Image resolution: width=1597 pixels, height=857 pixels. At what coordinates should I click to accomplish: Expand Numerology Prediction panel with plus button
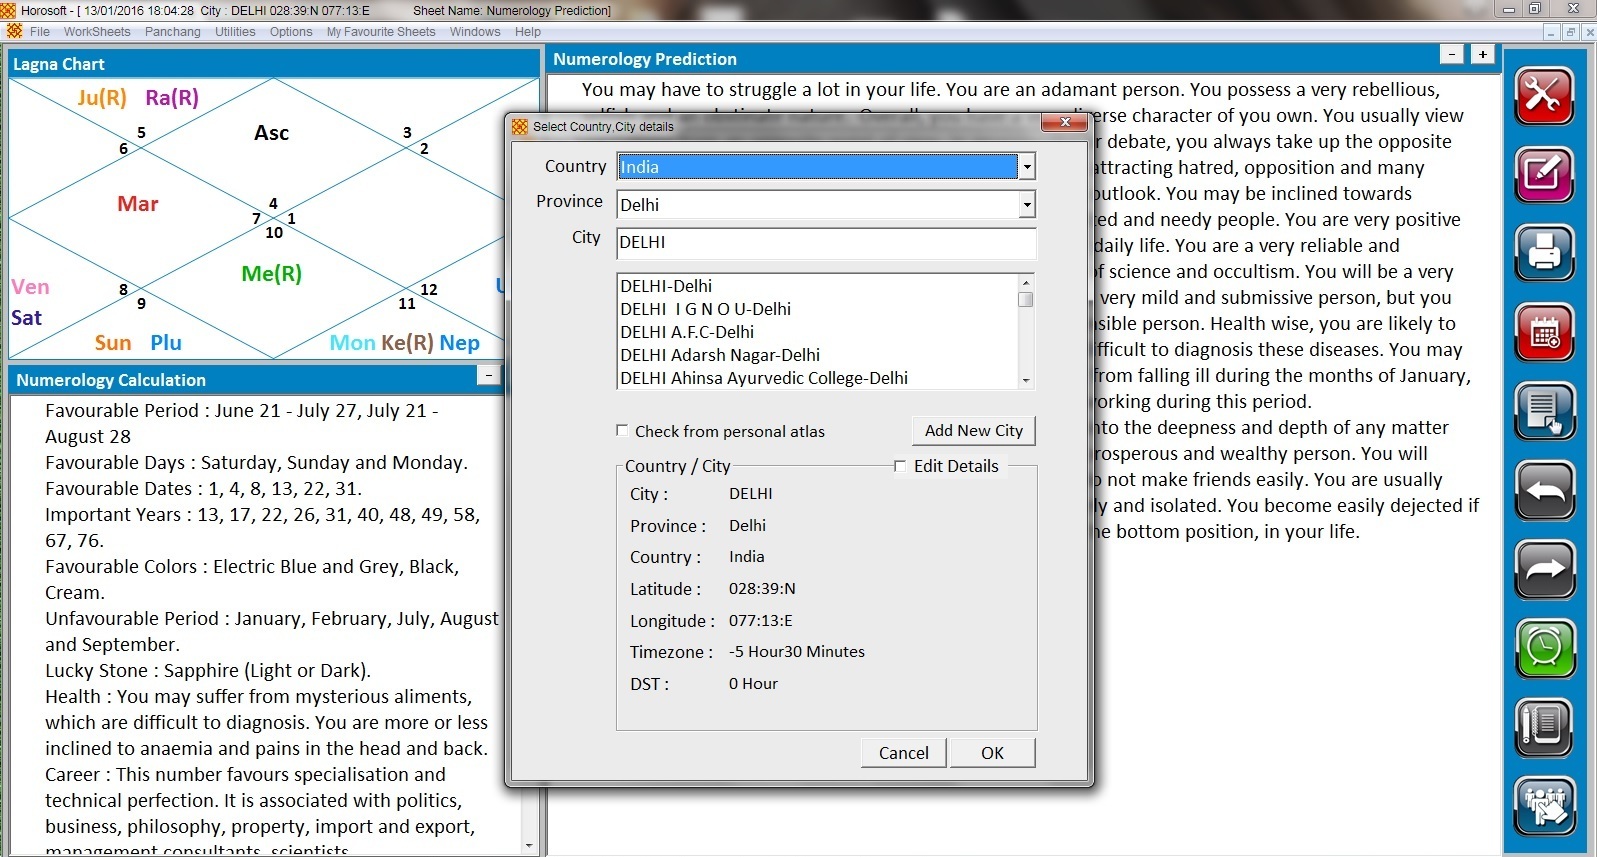(1482, 55)
